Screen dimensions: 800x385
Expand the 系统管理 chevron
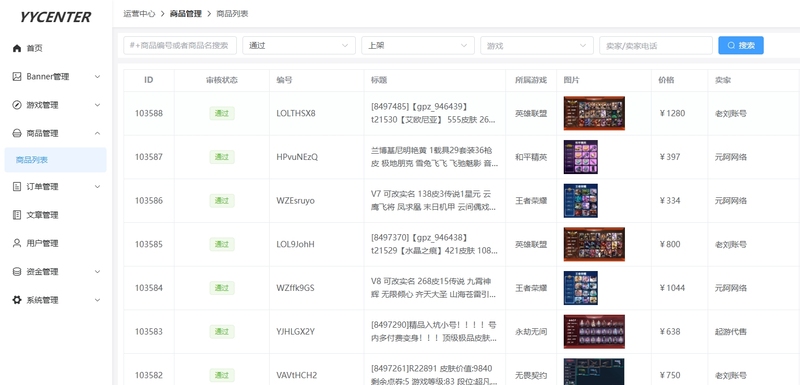click(x=97, y=300)
